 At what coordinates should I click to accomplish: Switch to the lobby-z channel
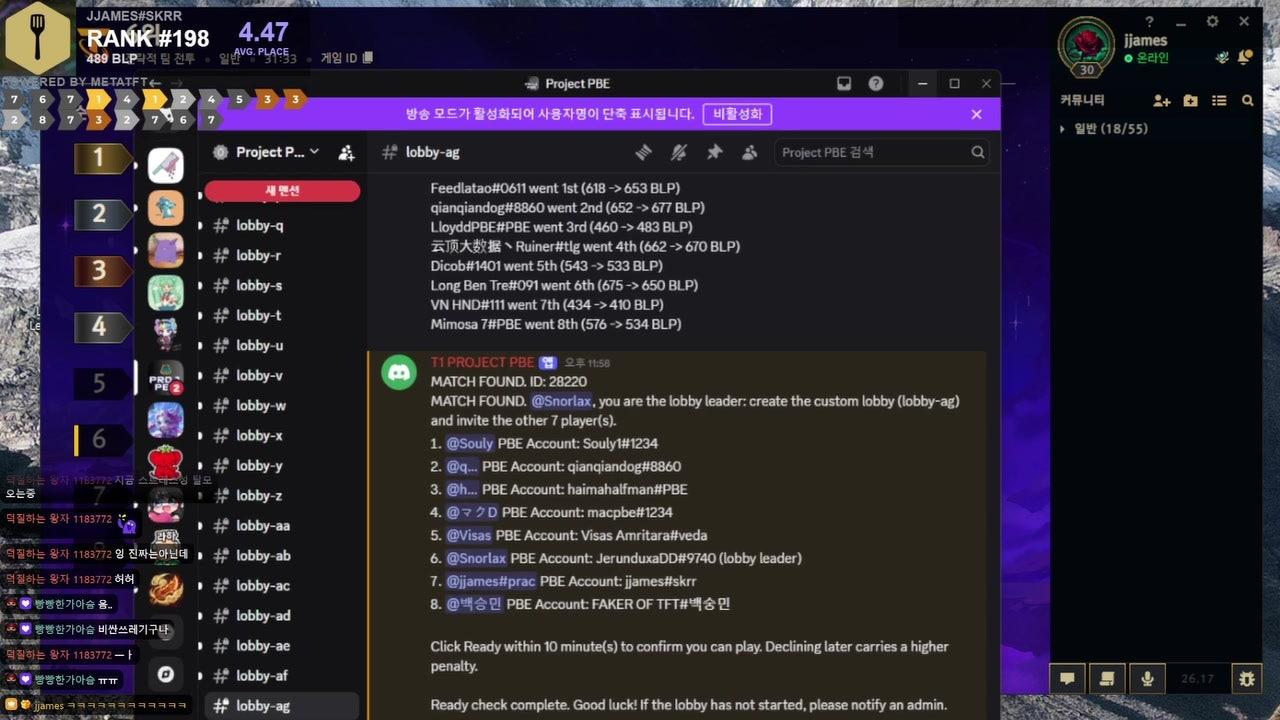coord(283,495)
